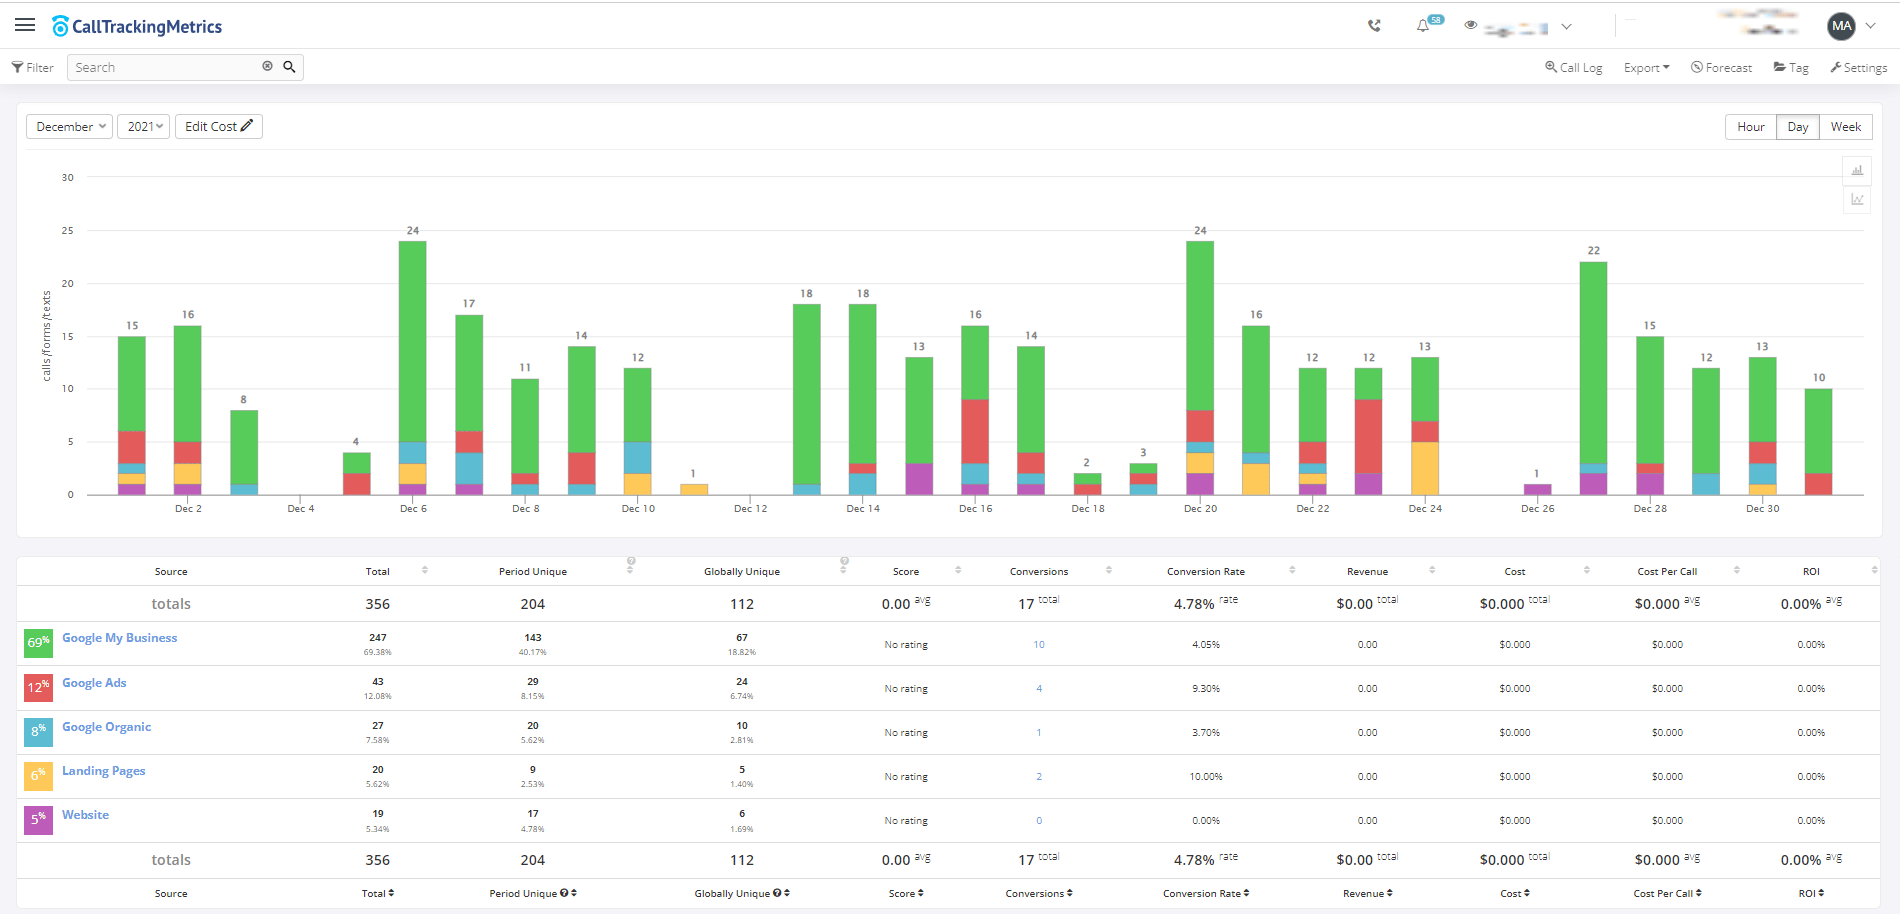
Task: Open the December month dropdown
Action: click(x=69, y=126)
